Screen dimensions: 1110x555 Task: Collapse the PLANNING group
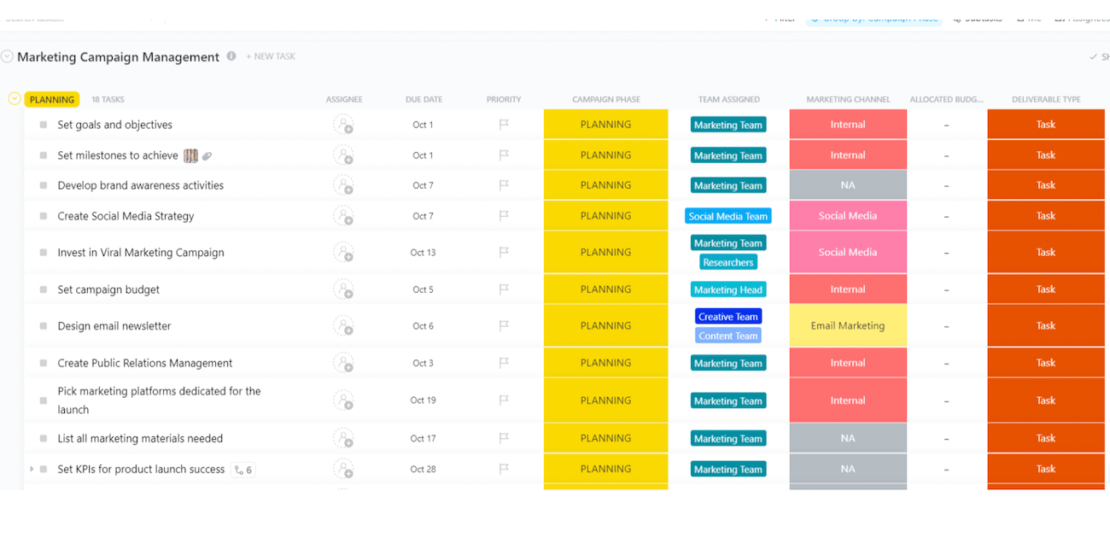coord(14,99)
